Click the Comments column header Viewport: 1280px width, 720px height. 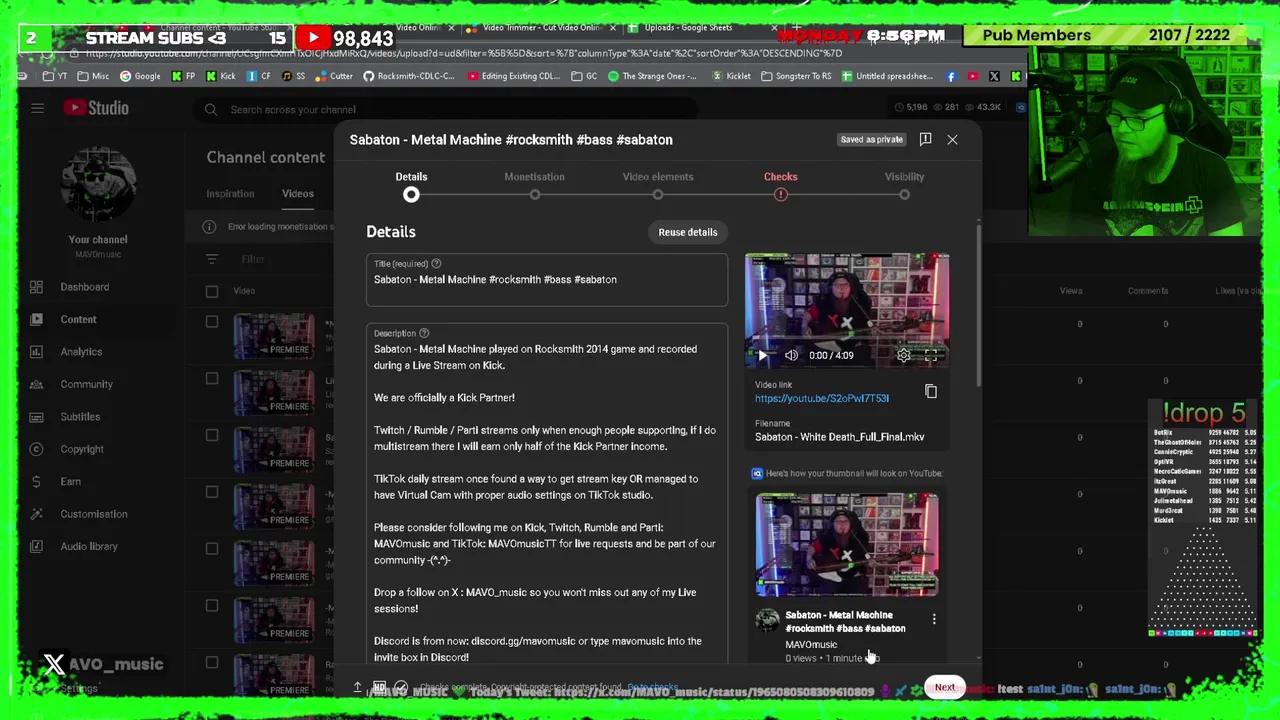(1148, 291)
